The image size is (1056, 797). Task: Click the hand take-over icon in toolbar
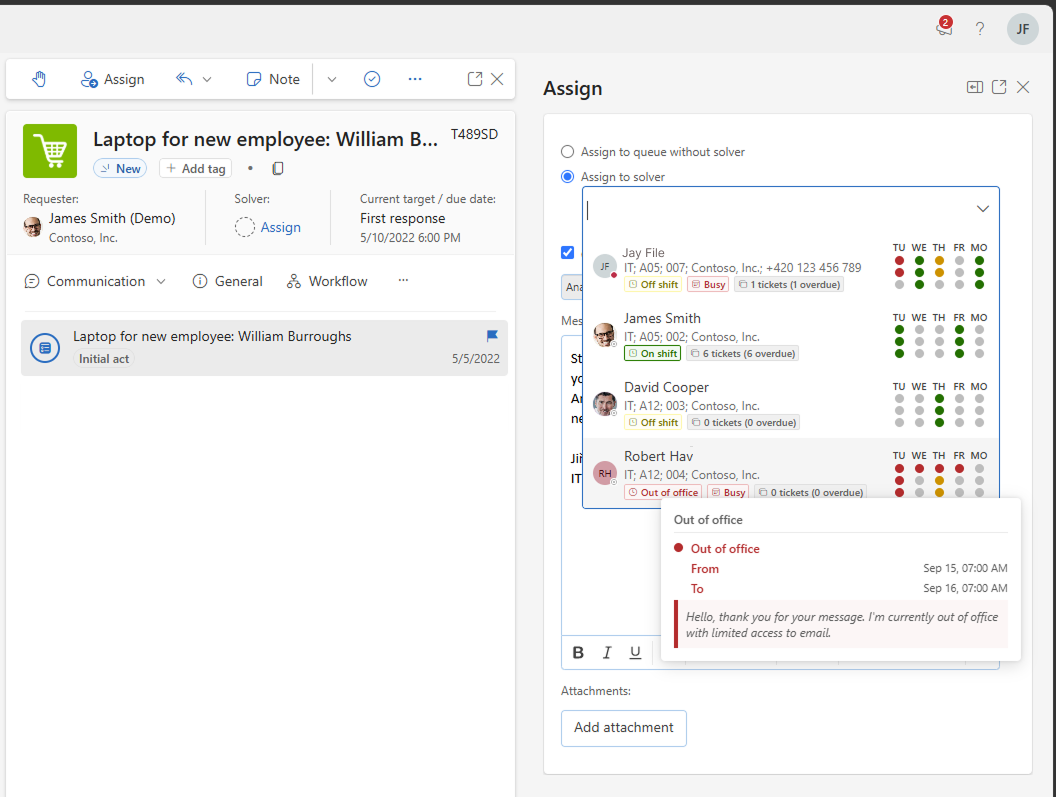(x=39, y=79)
